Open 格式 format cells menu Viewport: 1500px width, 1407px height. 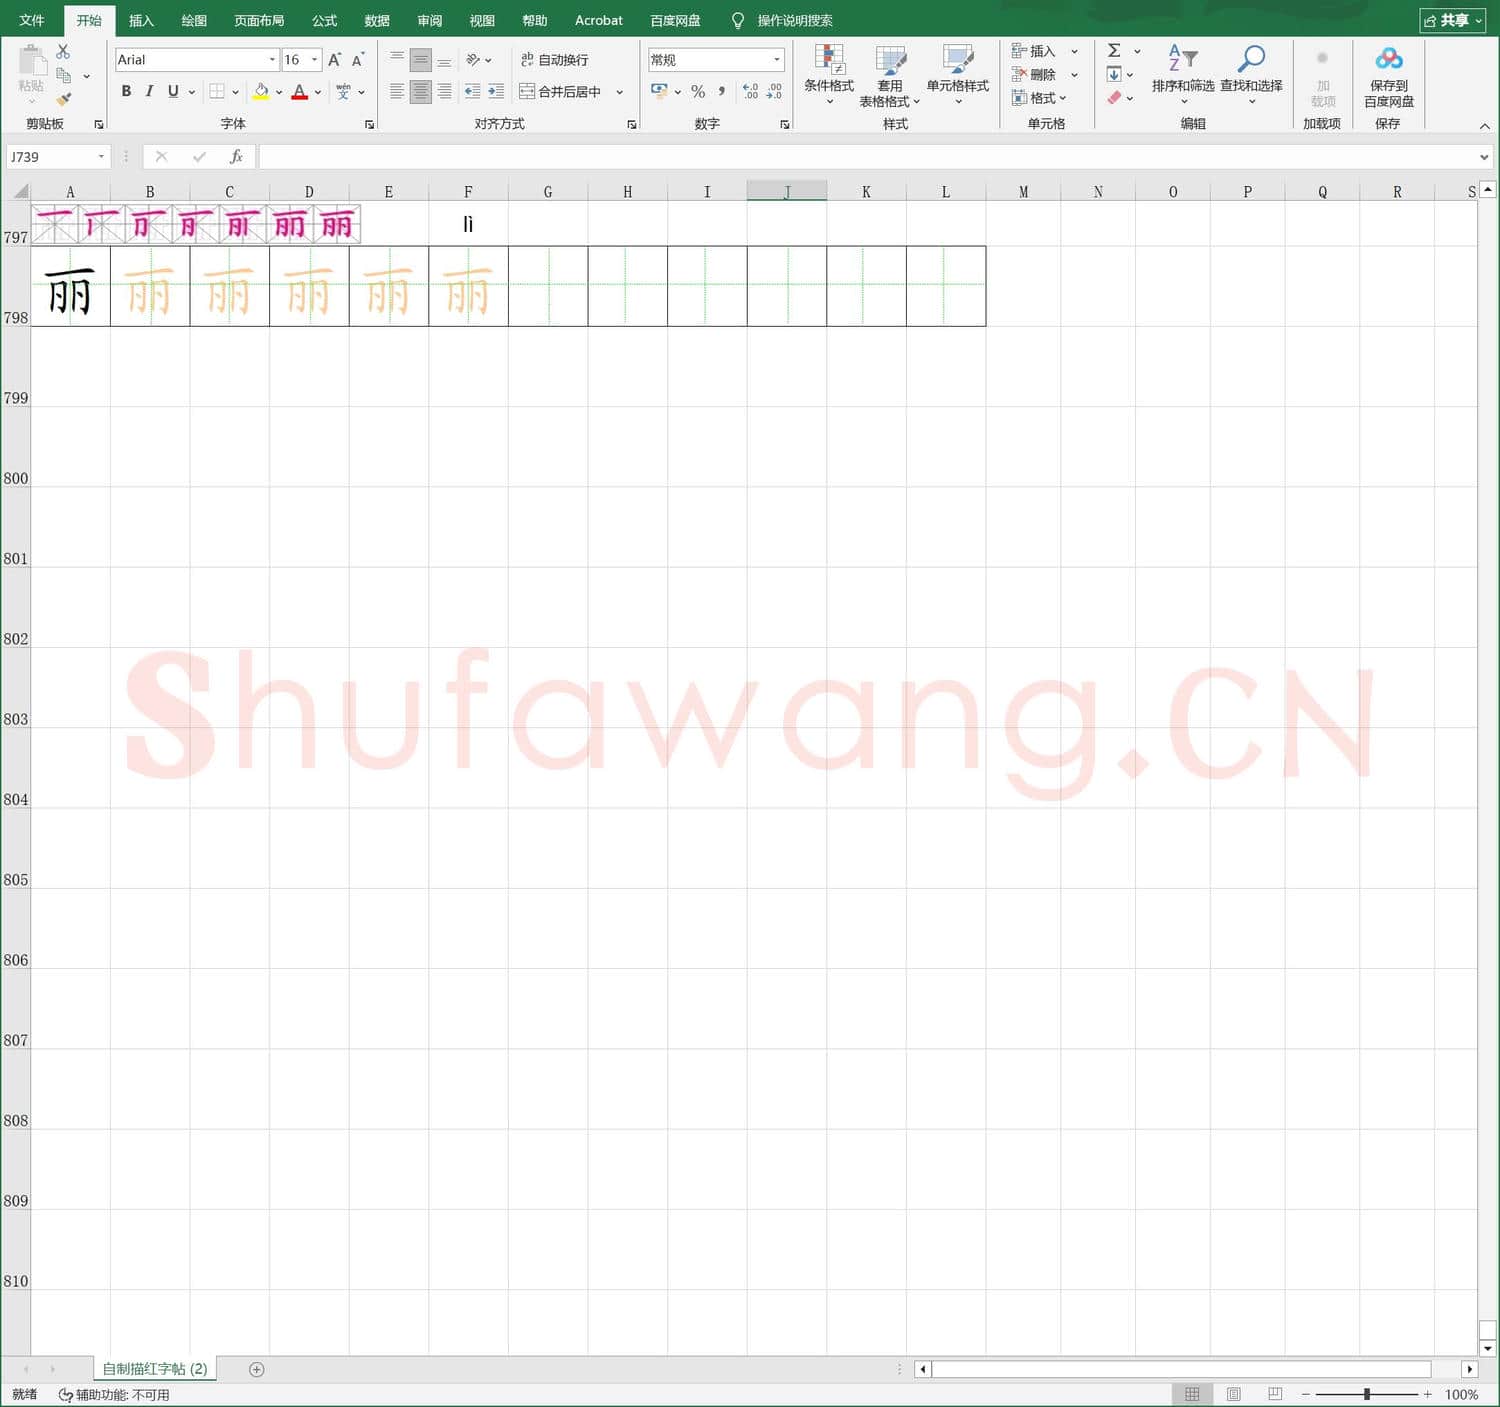[1039, 98]
